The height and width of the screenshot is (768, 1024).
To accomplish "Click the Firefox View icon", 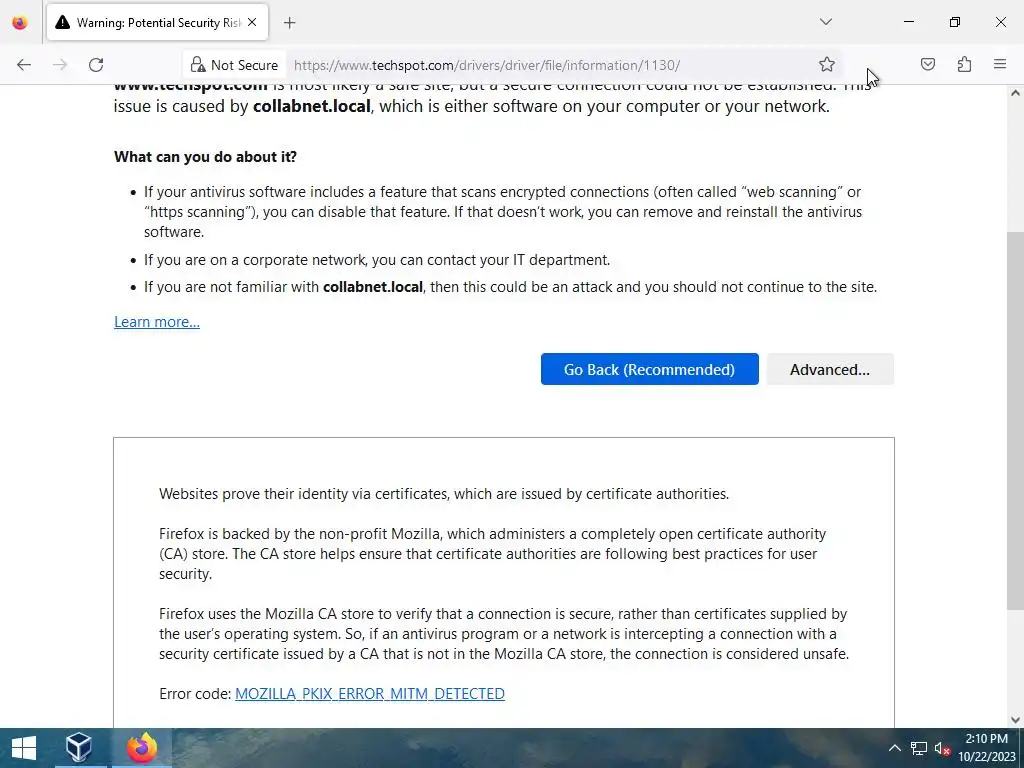I will pos(20,22).
